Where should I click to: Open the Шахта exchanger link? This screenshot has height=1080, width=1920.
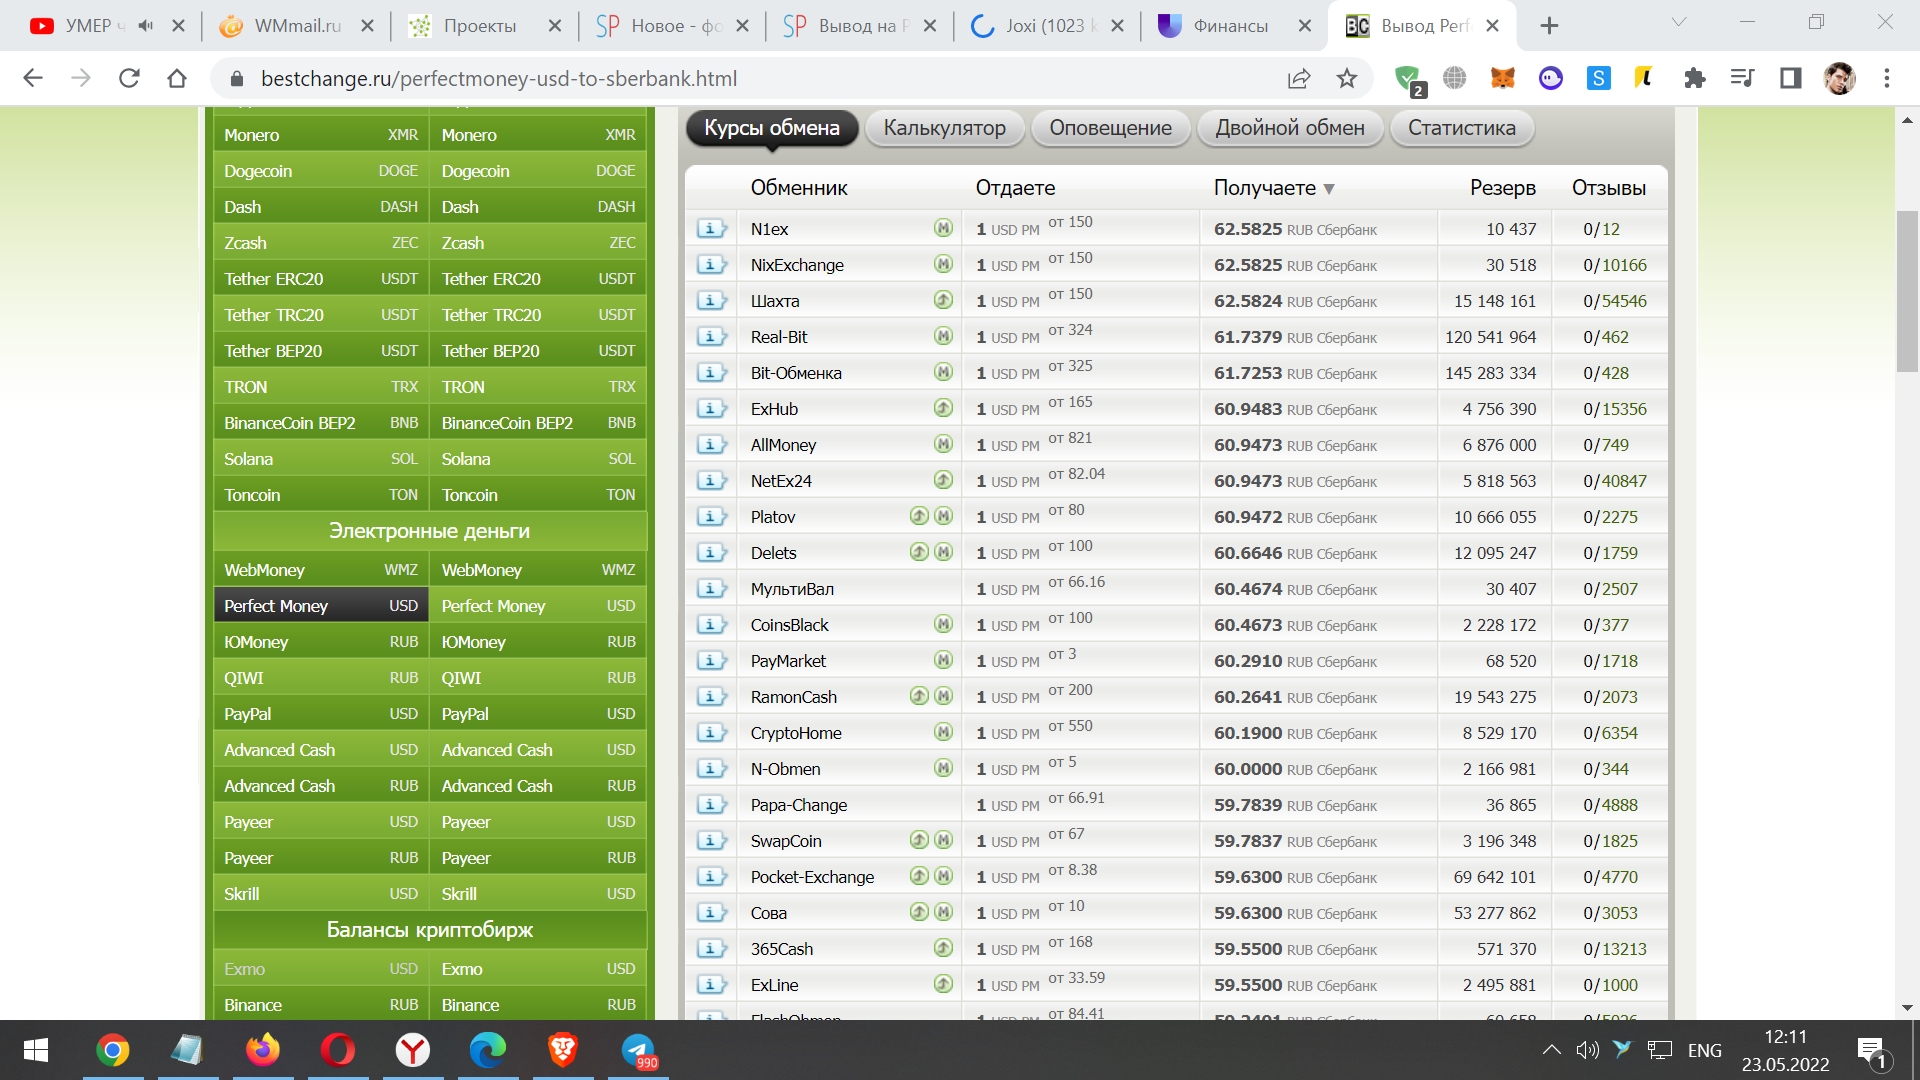tap(775, 301)
